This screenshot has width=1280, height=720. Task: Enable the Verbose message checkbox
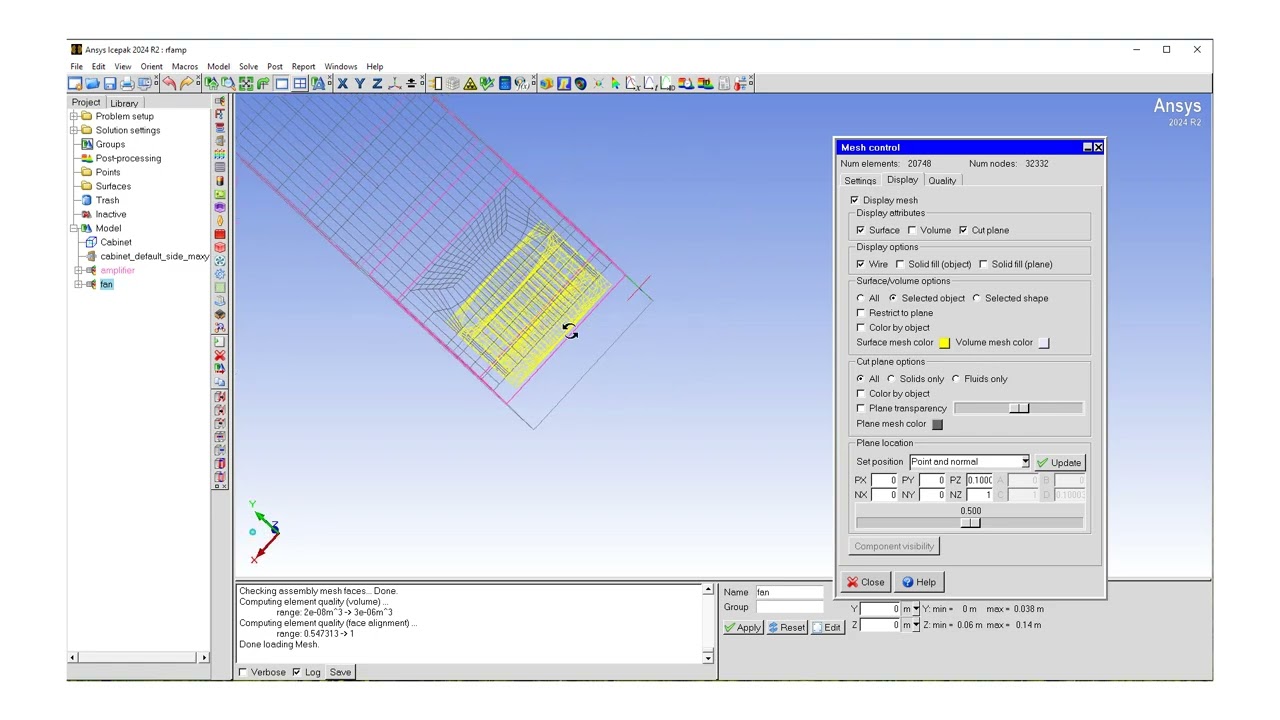[243, 672]
